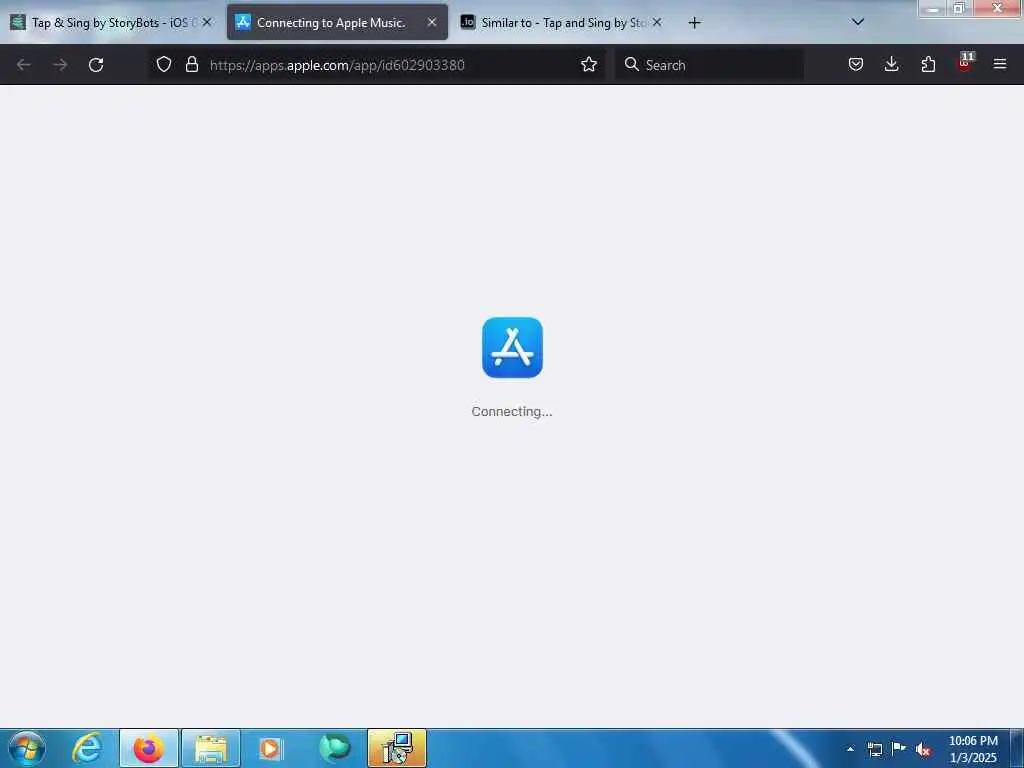Open the Downloads panel
The image size is (1024, 768).
click(891, 64)
